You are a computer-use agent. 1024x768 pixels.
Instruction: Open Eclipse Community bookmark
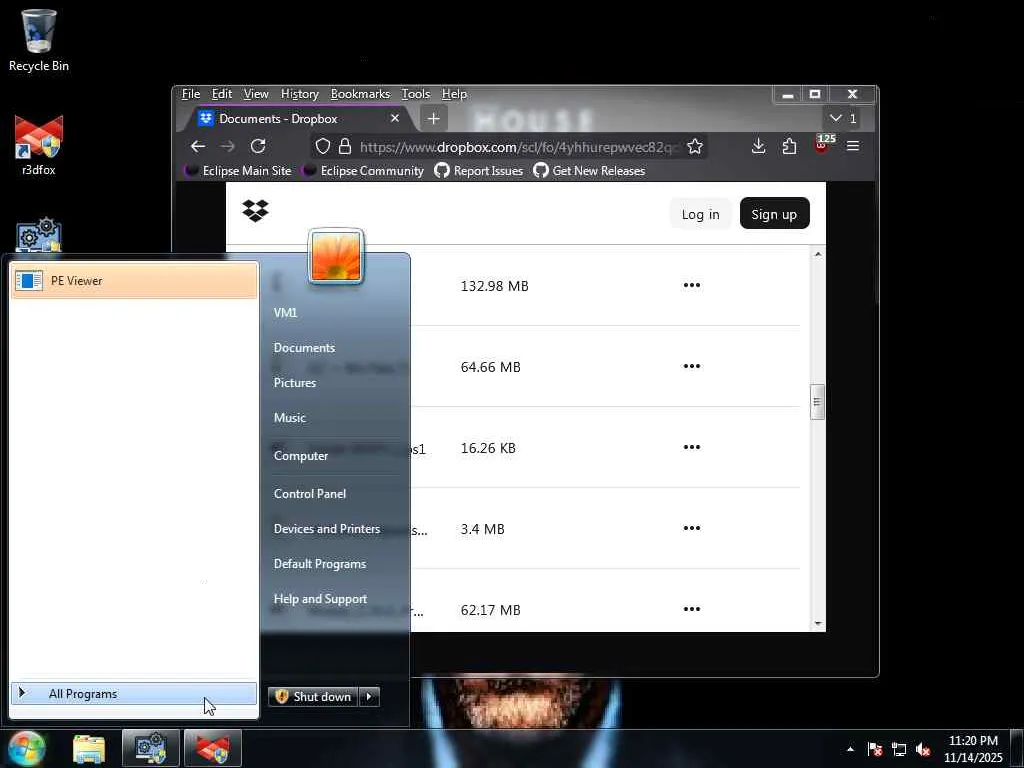363,170
